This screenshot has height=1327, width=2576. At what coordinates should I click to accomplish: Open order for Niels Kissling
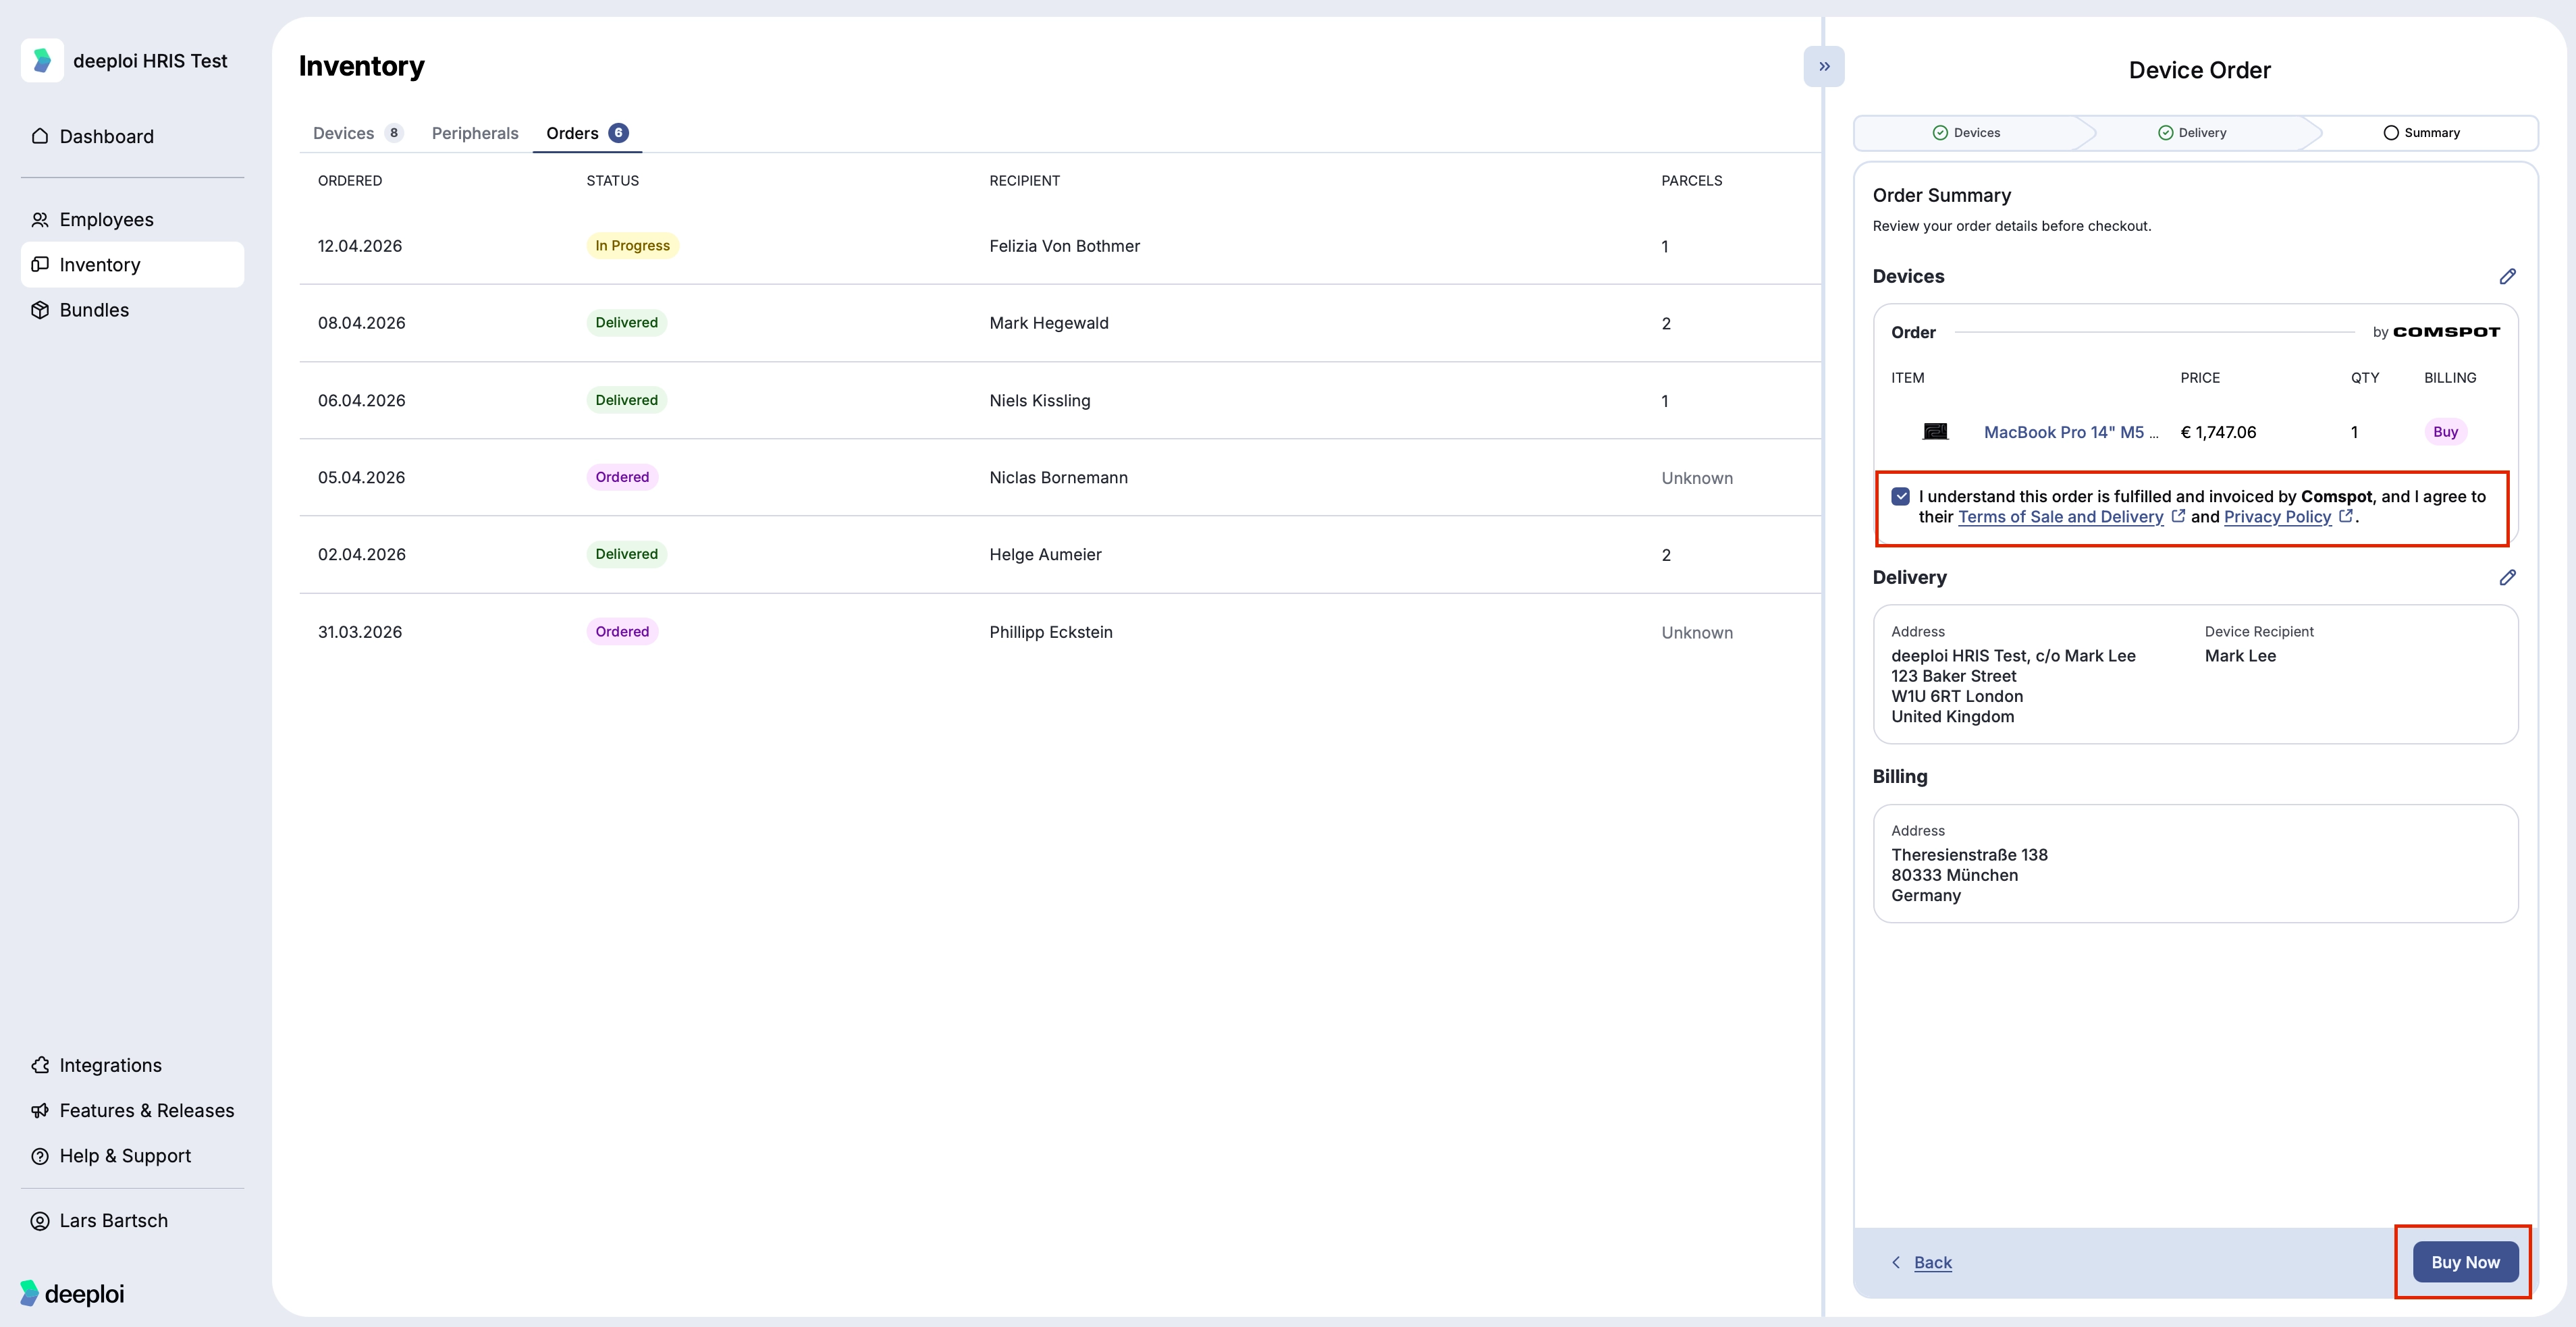1060,400
